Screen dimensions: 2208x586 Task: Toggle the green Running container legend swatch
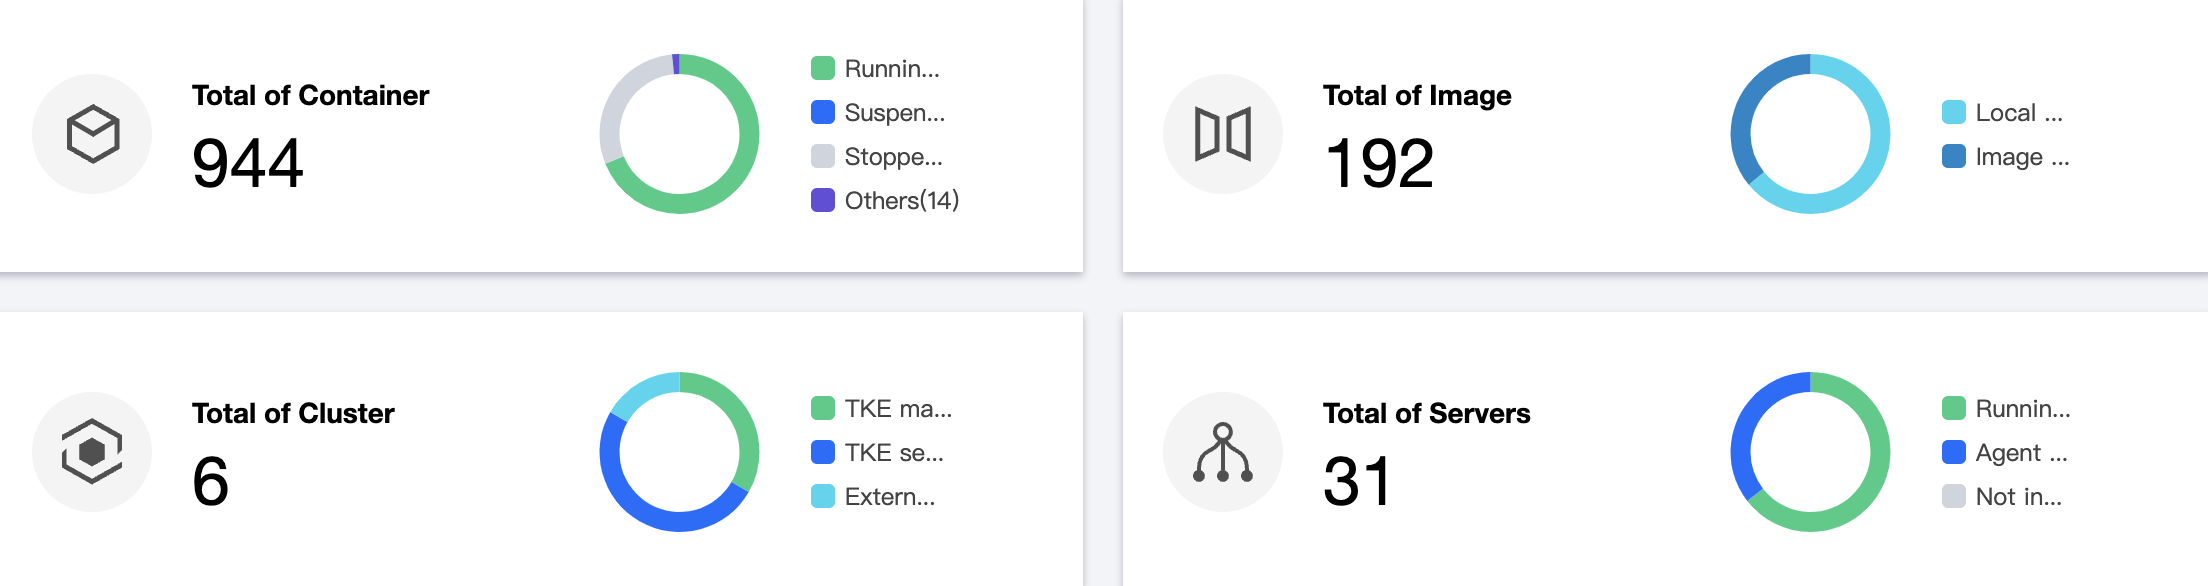coord(822,69)
